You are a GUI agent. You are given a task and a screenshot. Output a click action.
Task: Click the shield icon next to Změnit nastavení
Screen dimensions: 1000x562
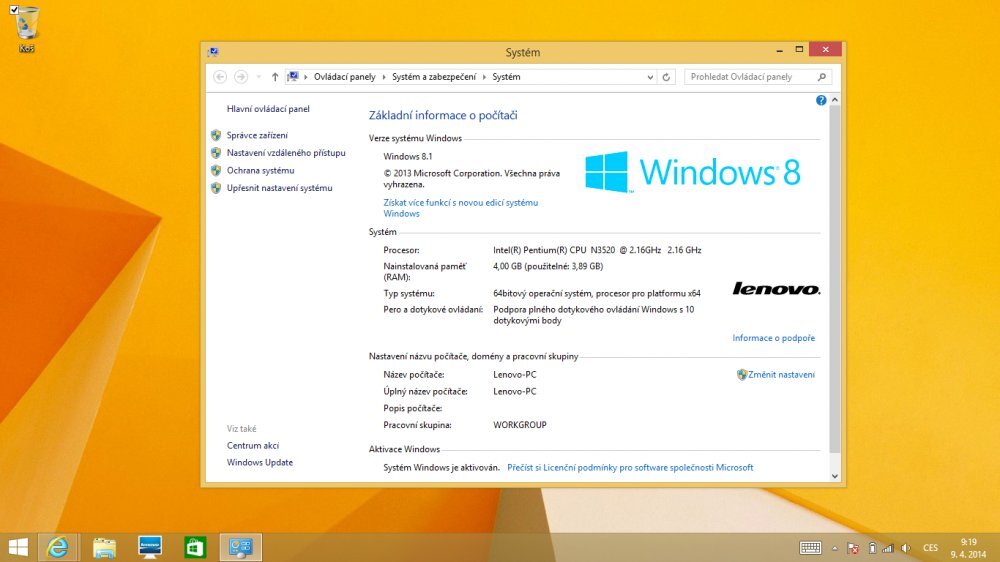point(742,375)
